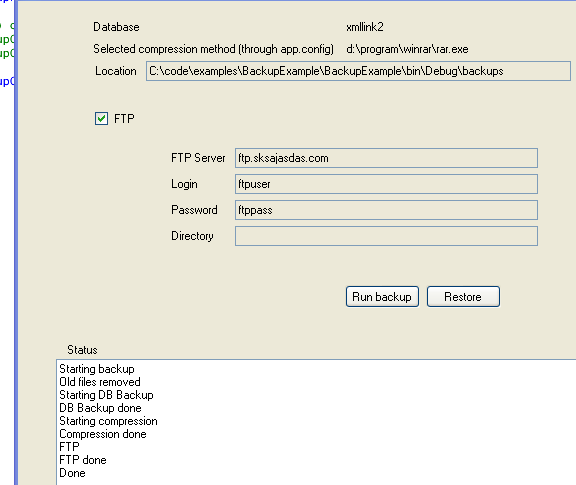Click the FTP Server input field

coord(386,158)
